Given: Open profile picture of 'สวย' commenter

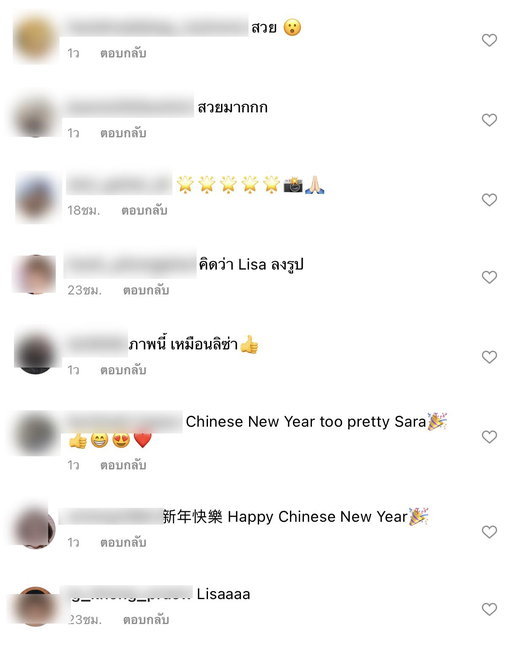Looking at the screenshot, I should 35,39.
